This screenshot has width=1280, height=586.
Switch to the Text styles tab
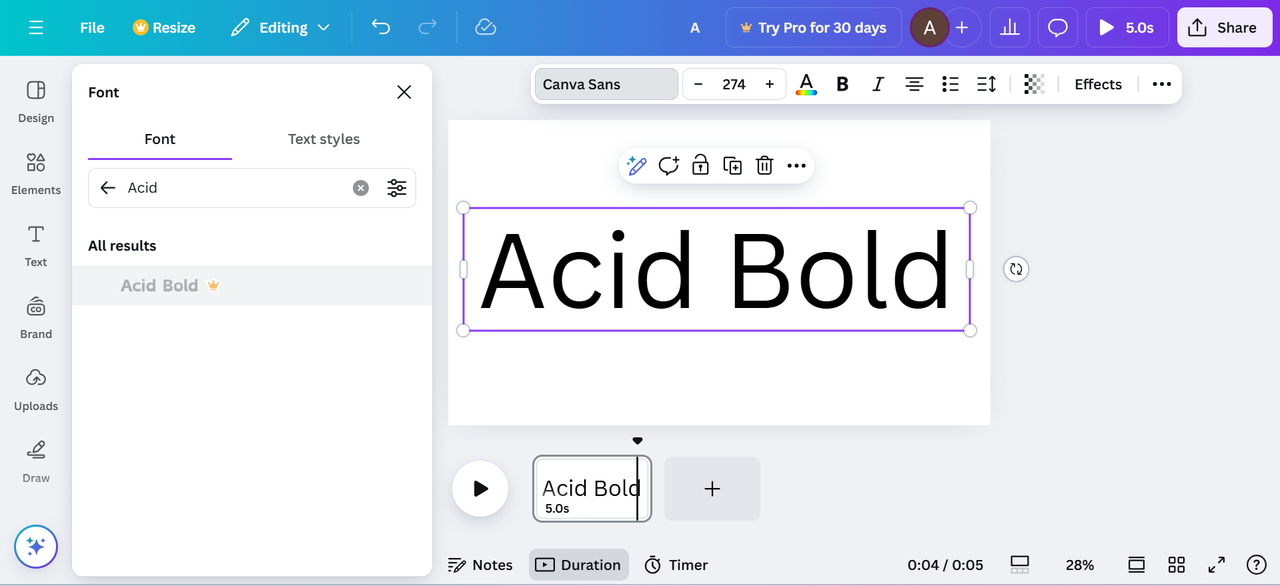tap(324, 139)
